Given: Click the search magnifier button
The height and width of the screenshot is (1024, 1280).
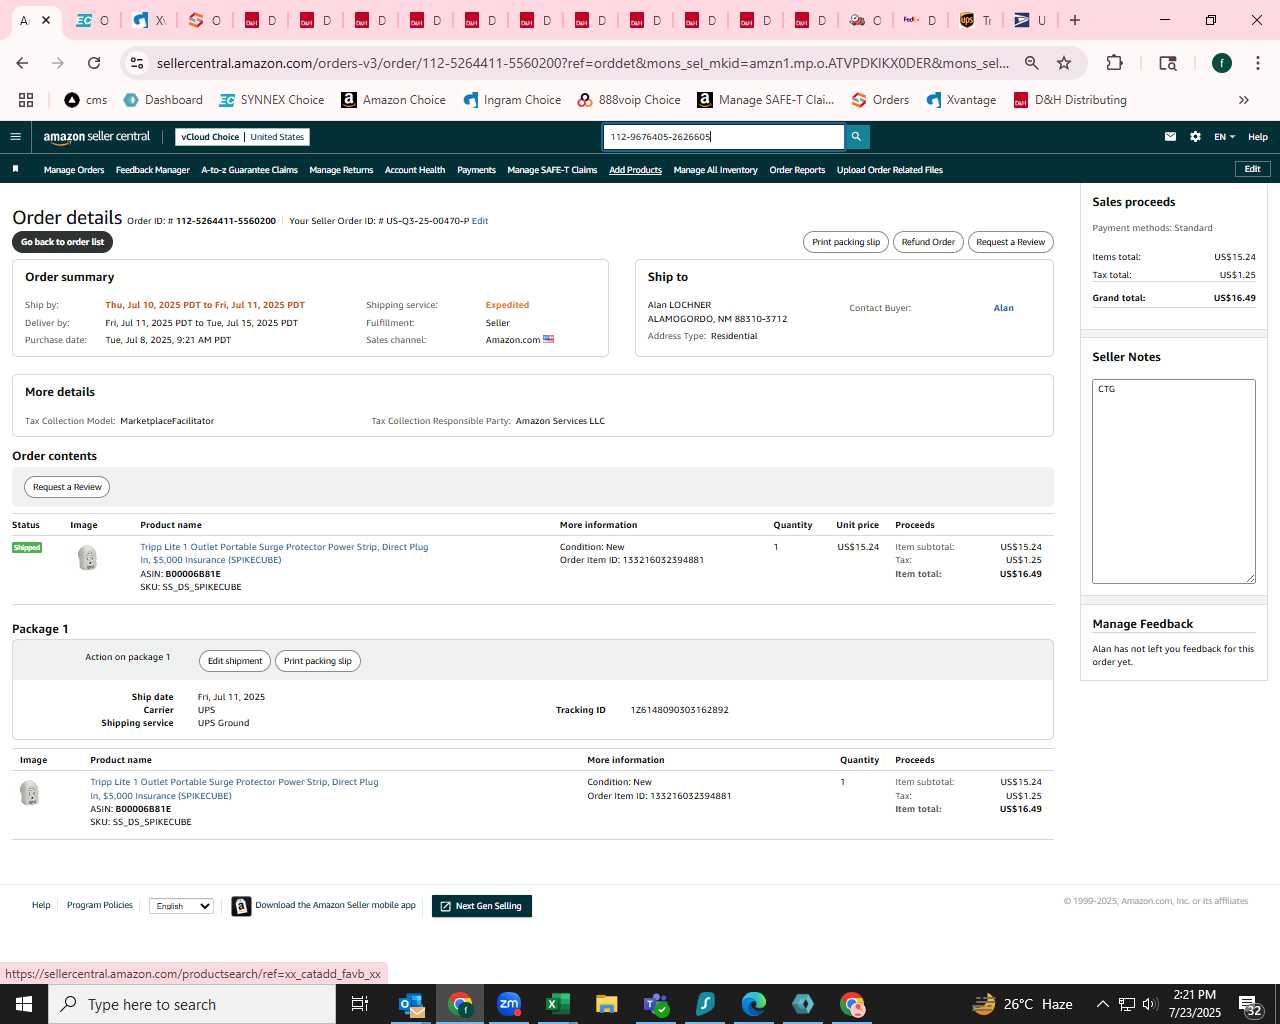Looking at the screenshot, I should 856,137.
